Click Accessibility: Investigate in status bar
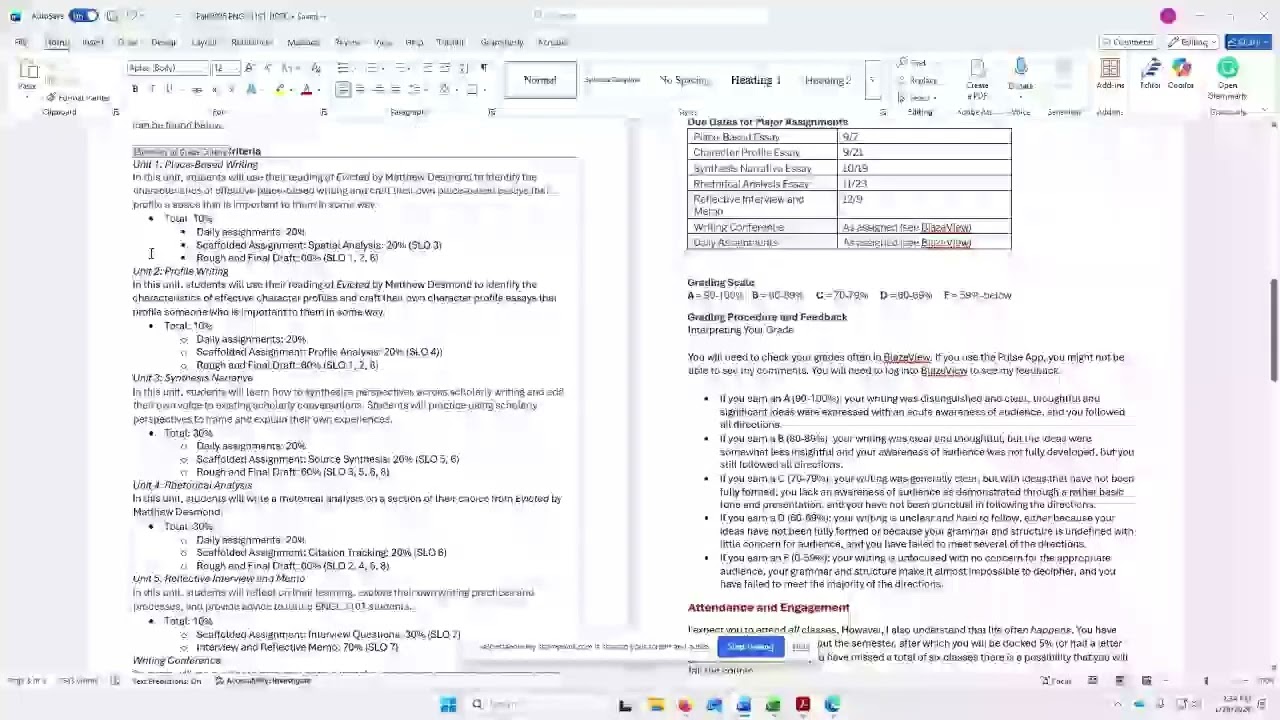 263,681
